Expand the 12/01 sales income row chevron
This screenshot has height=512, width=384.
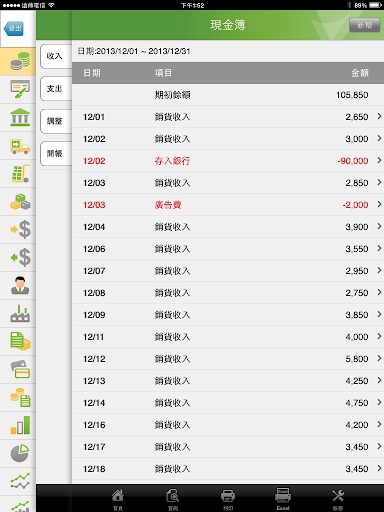[x=379, y=116]
